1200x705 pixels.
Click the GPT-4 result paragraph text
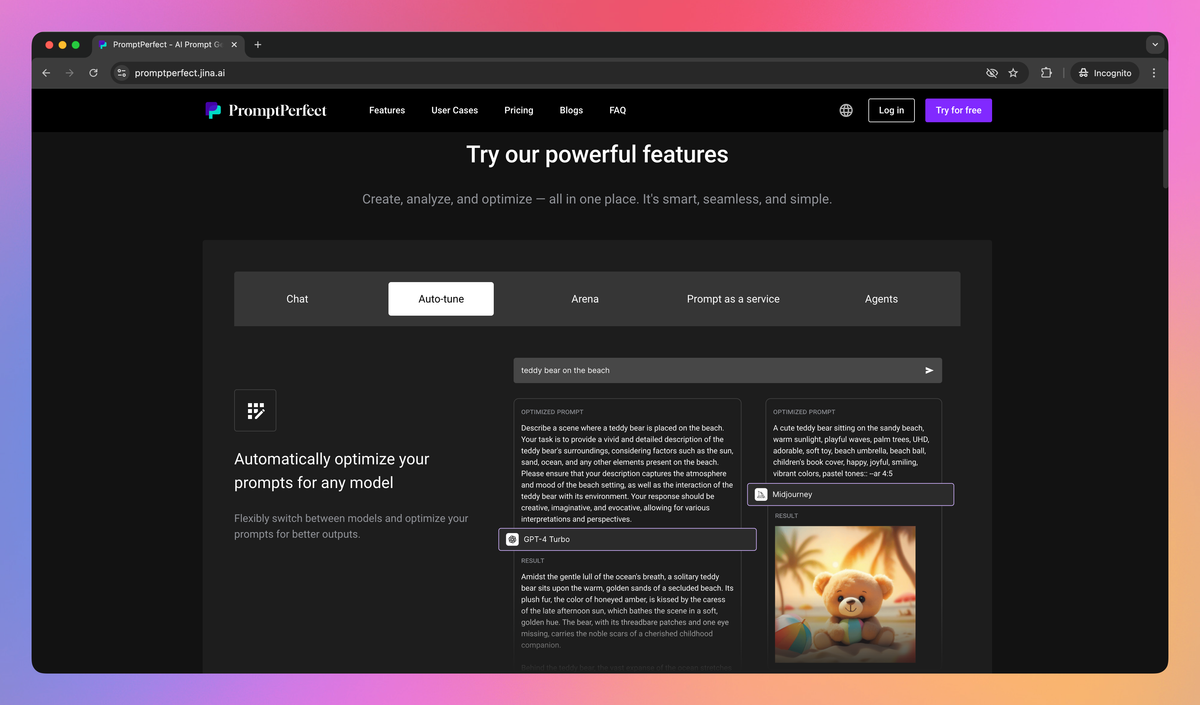[x=627, y=610]
